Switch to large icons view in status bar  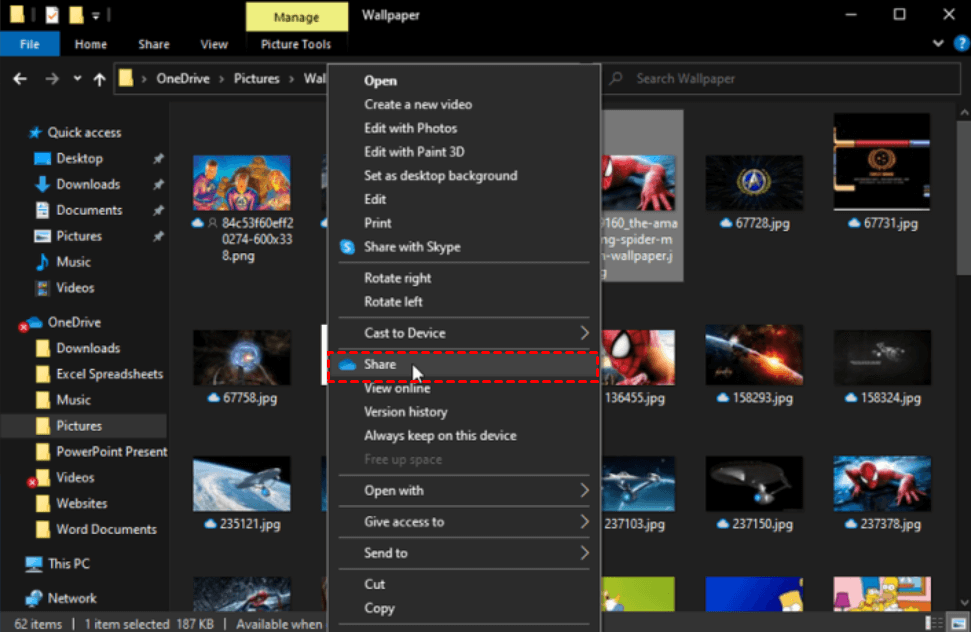[x=960, y=623]
